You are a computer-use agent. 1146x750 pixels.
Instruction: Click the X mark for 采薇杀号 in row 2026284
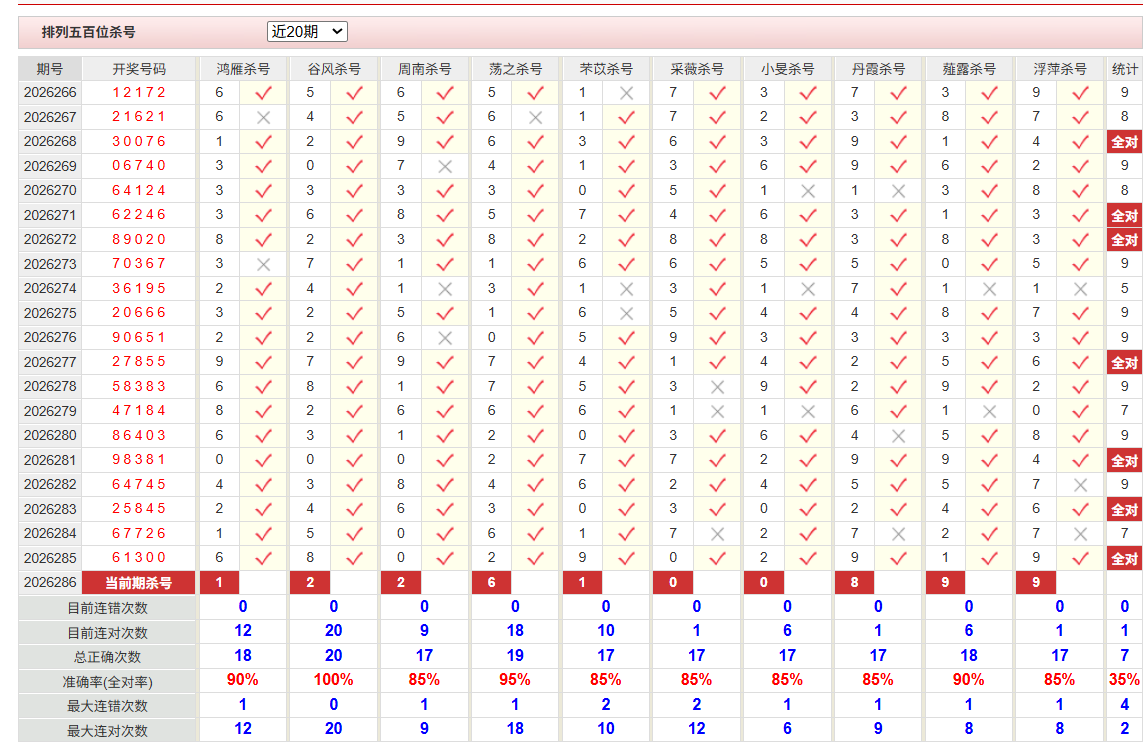pyautogui.click(x=717, y=534)
